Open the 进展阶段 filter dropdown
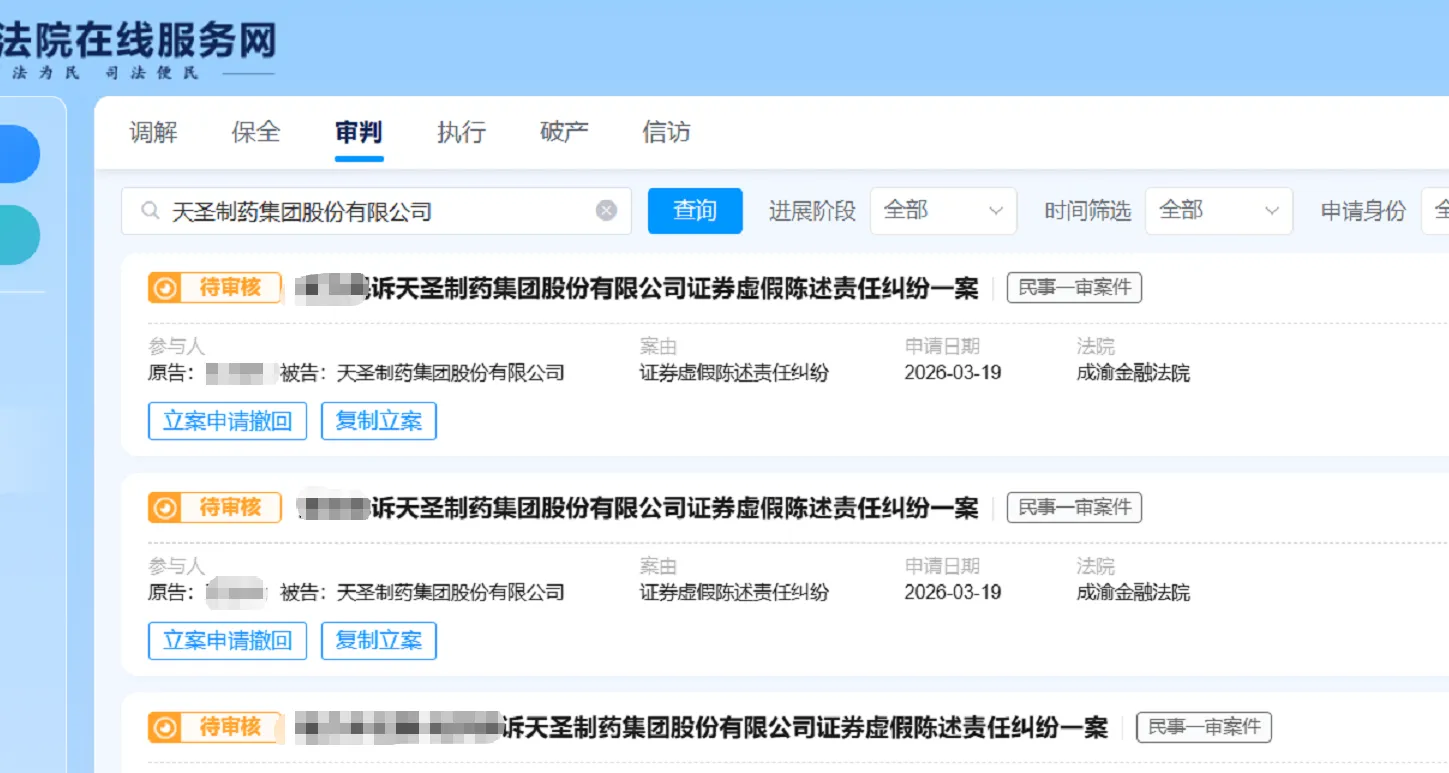The width and height of the screenshot is (1449, 773). coord(941,210)
